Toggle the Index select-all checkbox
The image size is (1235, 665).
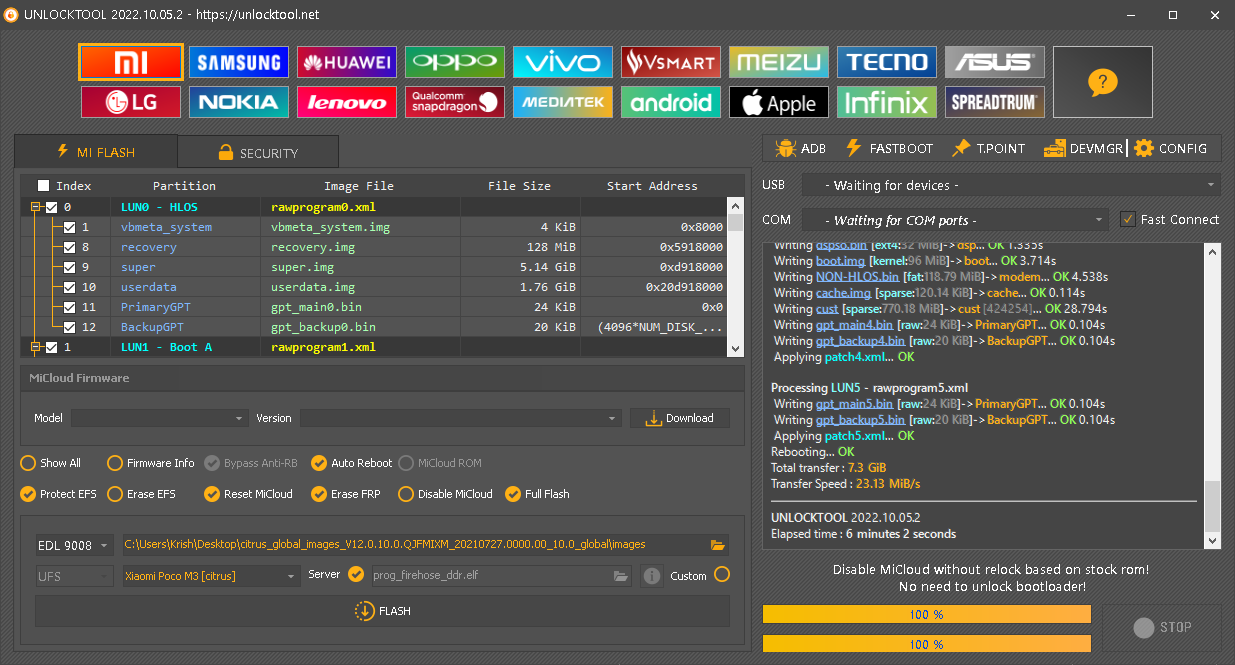click(x=43, y=186)
